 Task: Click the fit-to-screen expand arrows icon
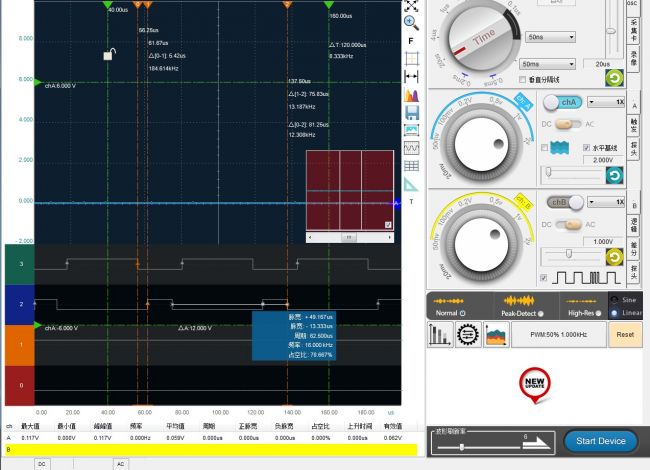(411, 5)
